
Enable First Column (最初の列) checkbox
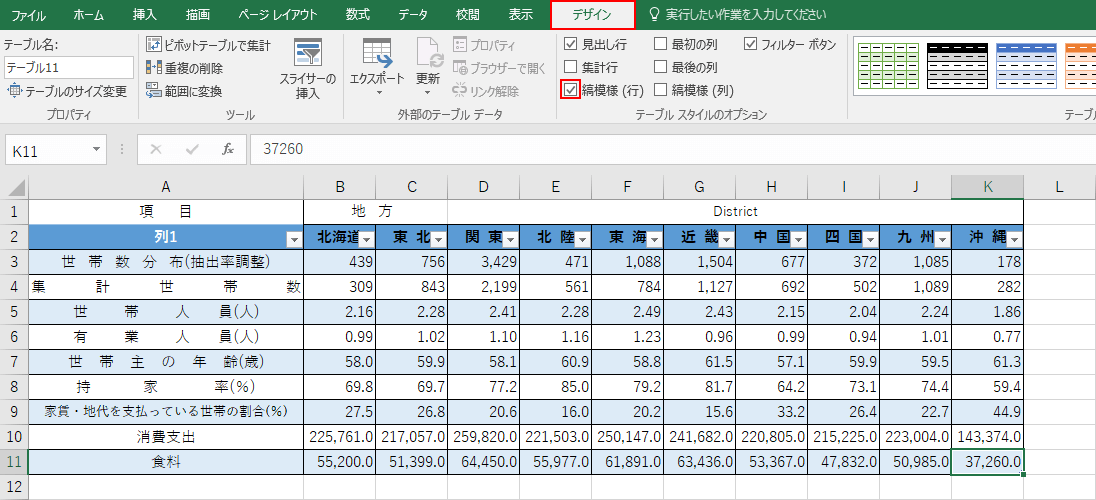click(x=661, y=45)
